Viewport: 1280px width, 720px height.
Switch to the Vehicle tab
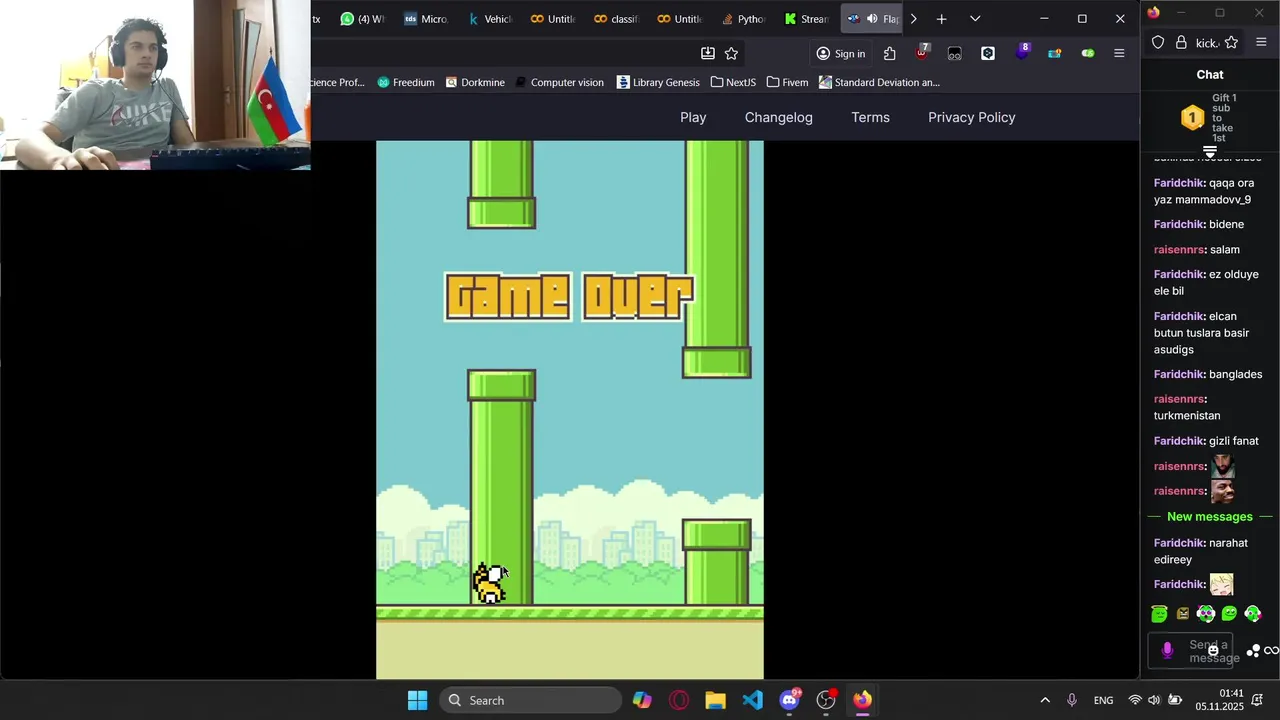[x=489, y=19]
